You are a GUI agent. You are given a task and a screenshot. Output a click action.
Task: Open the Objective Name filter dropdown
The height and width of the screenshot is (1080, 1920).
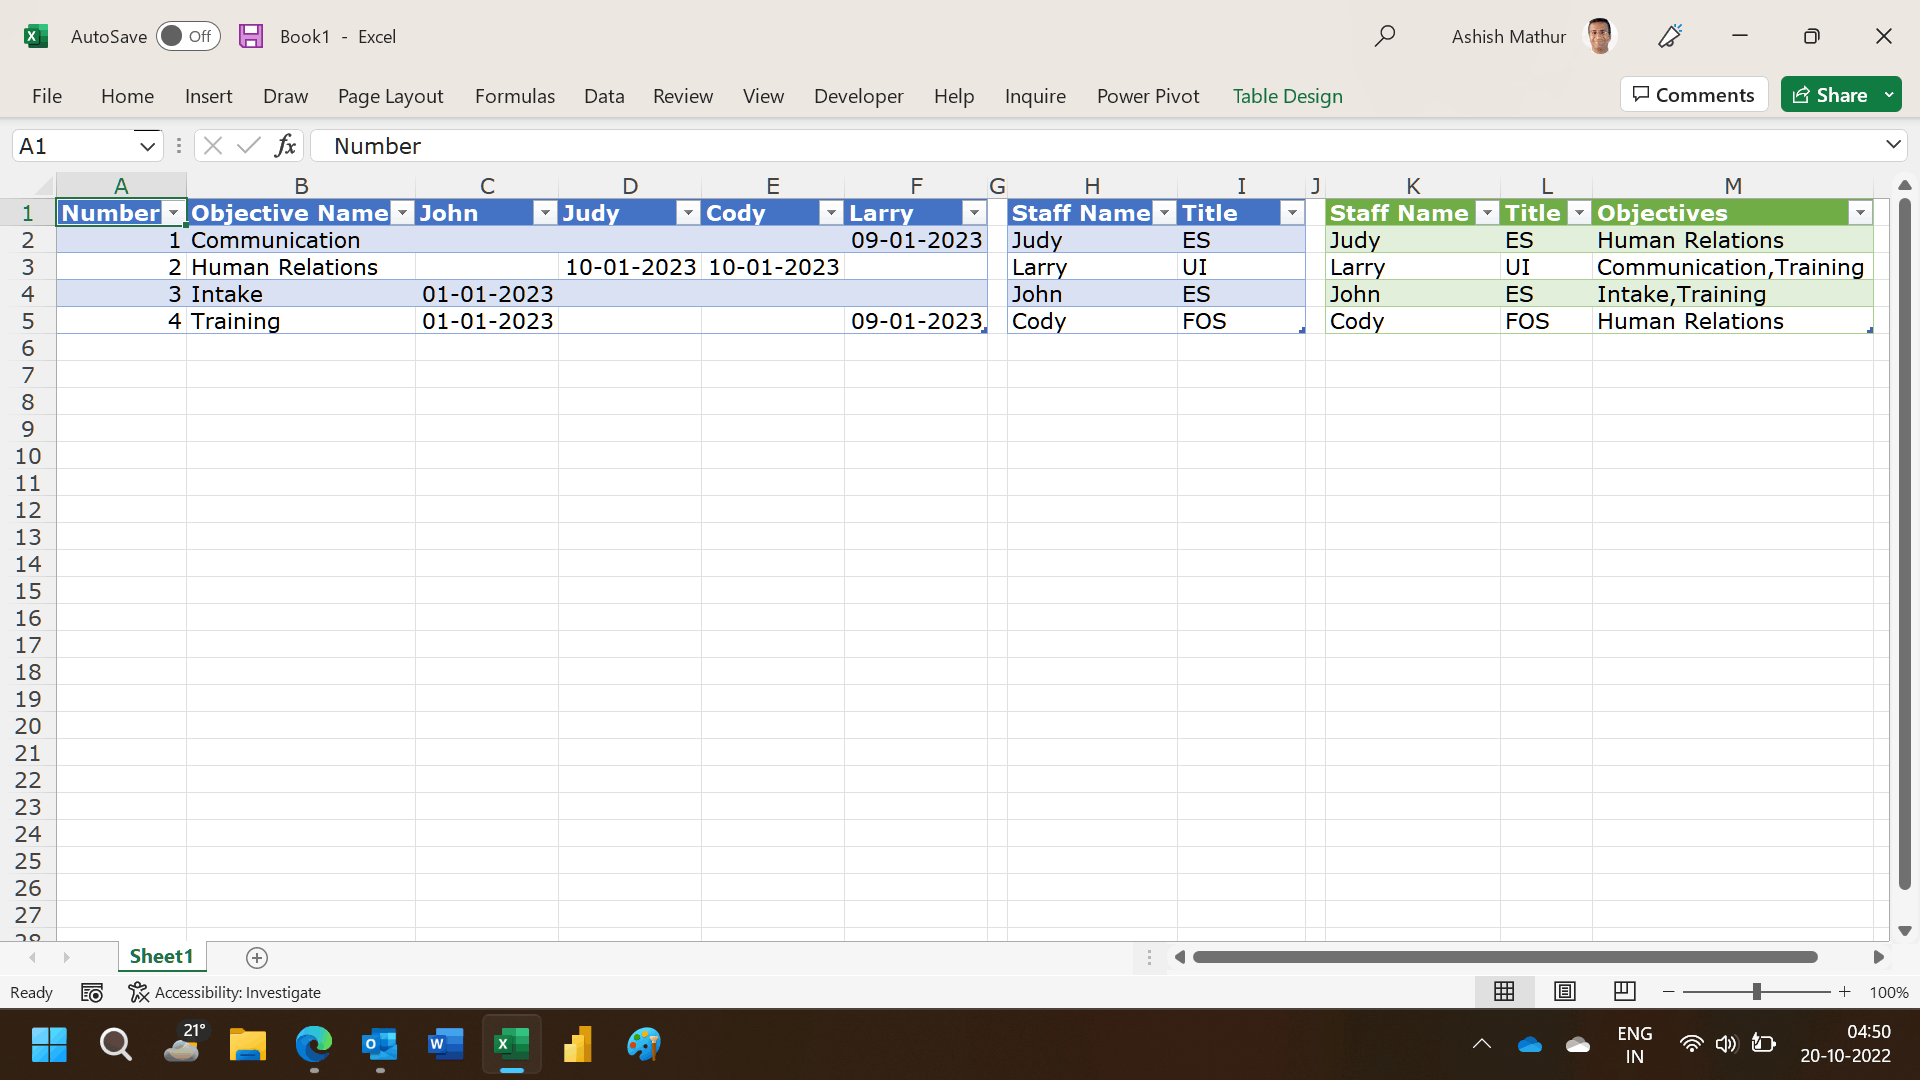(x=402, y=213)
